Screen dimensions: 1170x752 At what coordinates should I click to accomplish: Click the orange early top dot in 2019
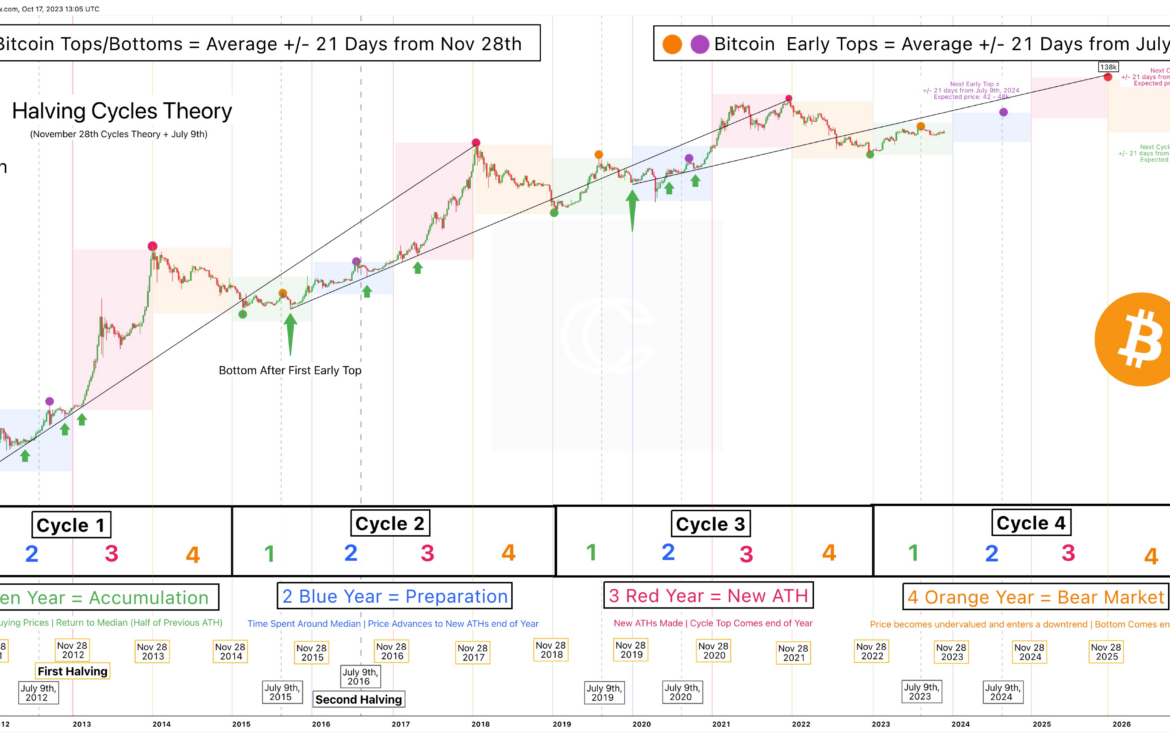(598, 154)
